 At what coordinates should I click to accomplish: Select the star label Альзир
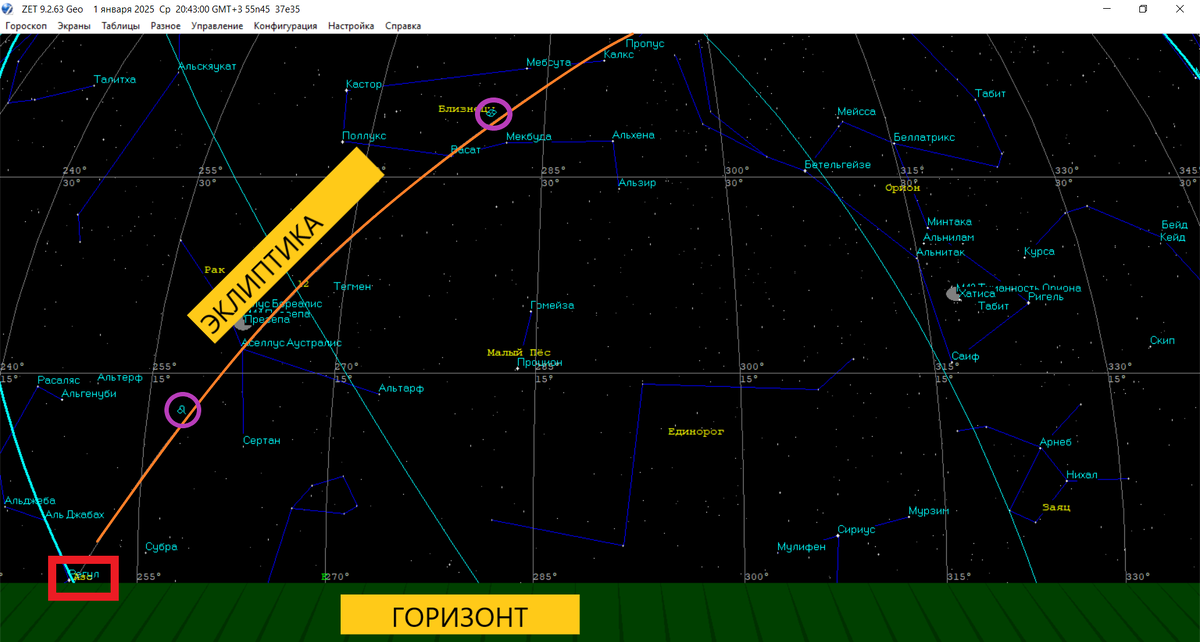(x=637, y=182)
